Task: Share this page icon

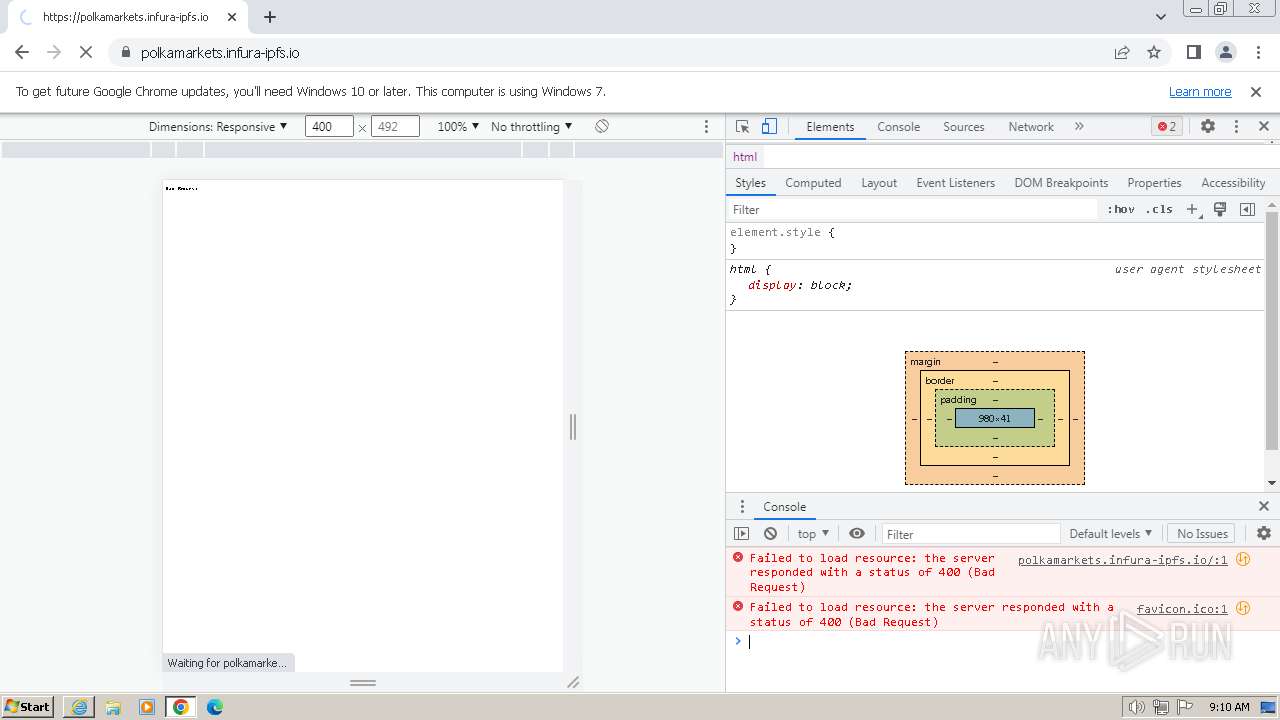Action: (x=1122, y=53)
